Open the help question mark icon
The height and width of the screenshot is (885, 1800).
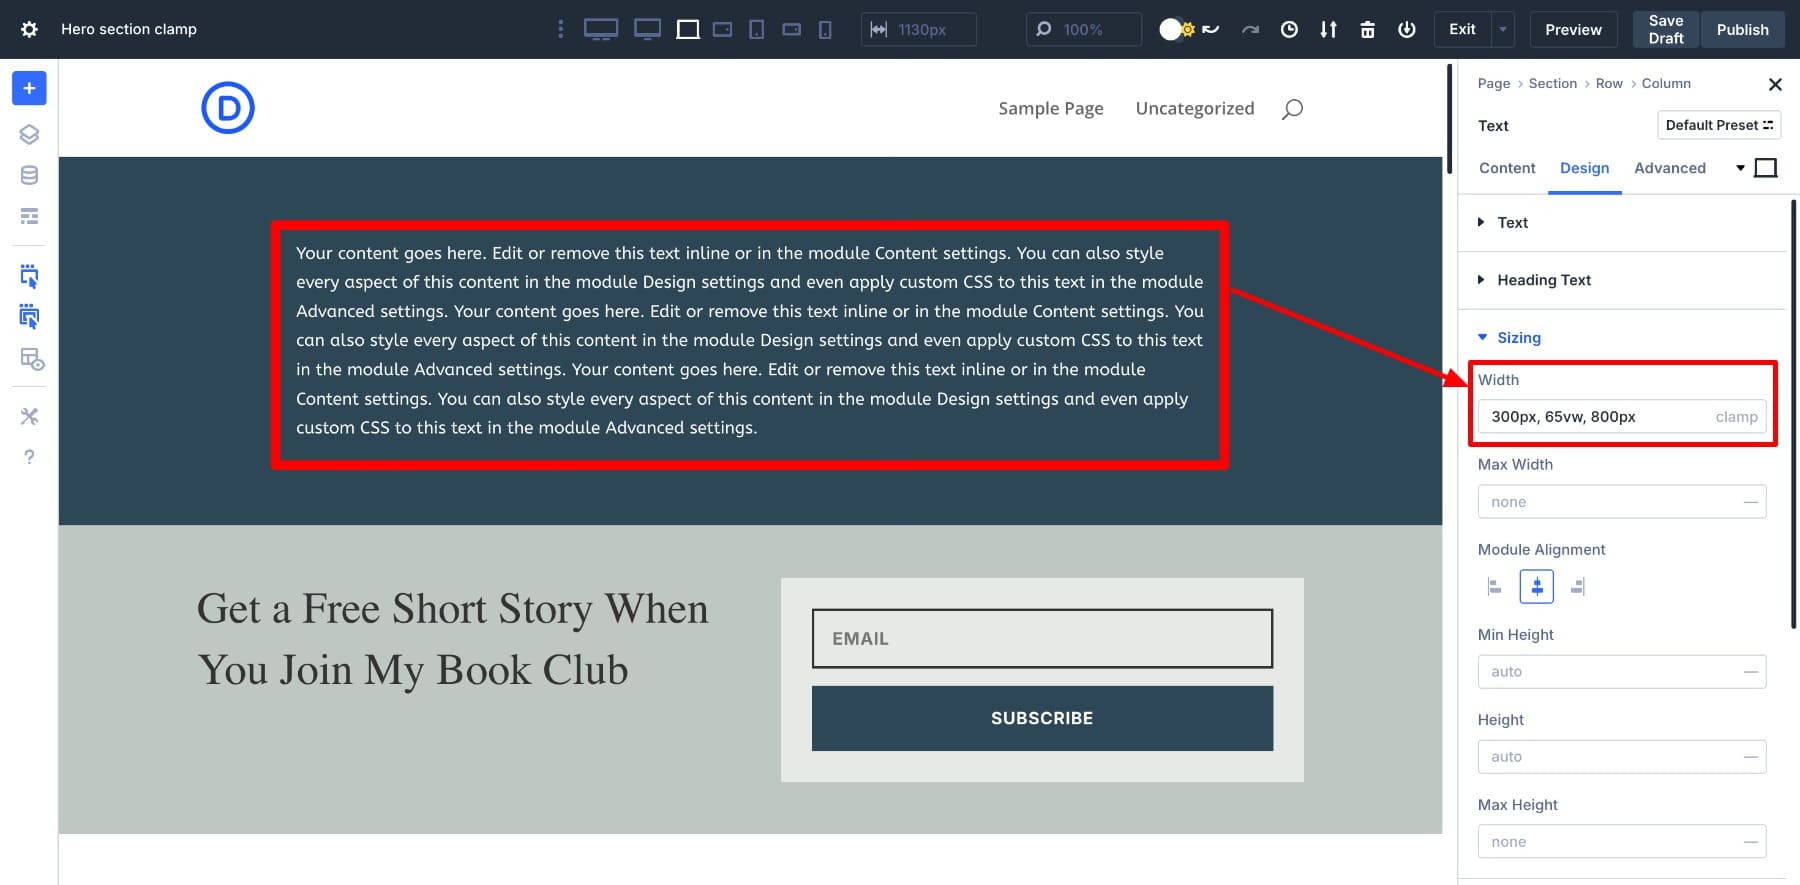pos(29,457)
